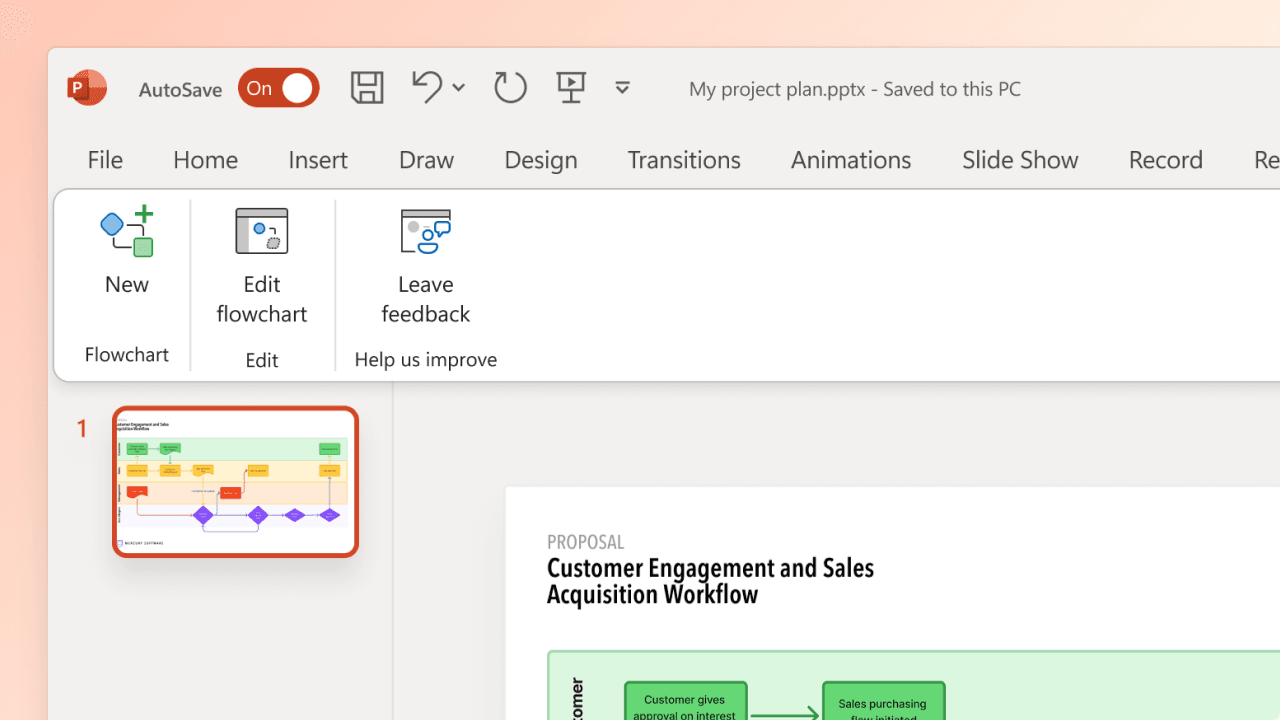The height and width of the screenshot is (720, 1280).
Task: Switch to the Transitions tab
Action: (x=683, y=159)
